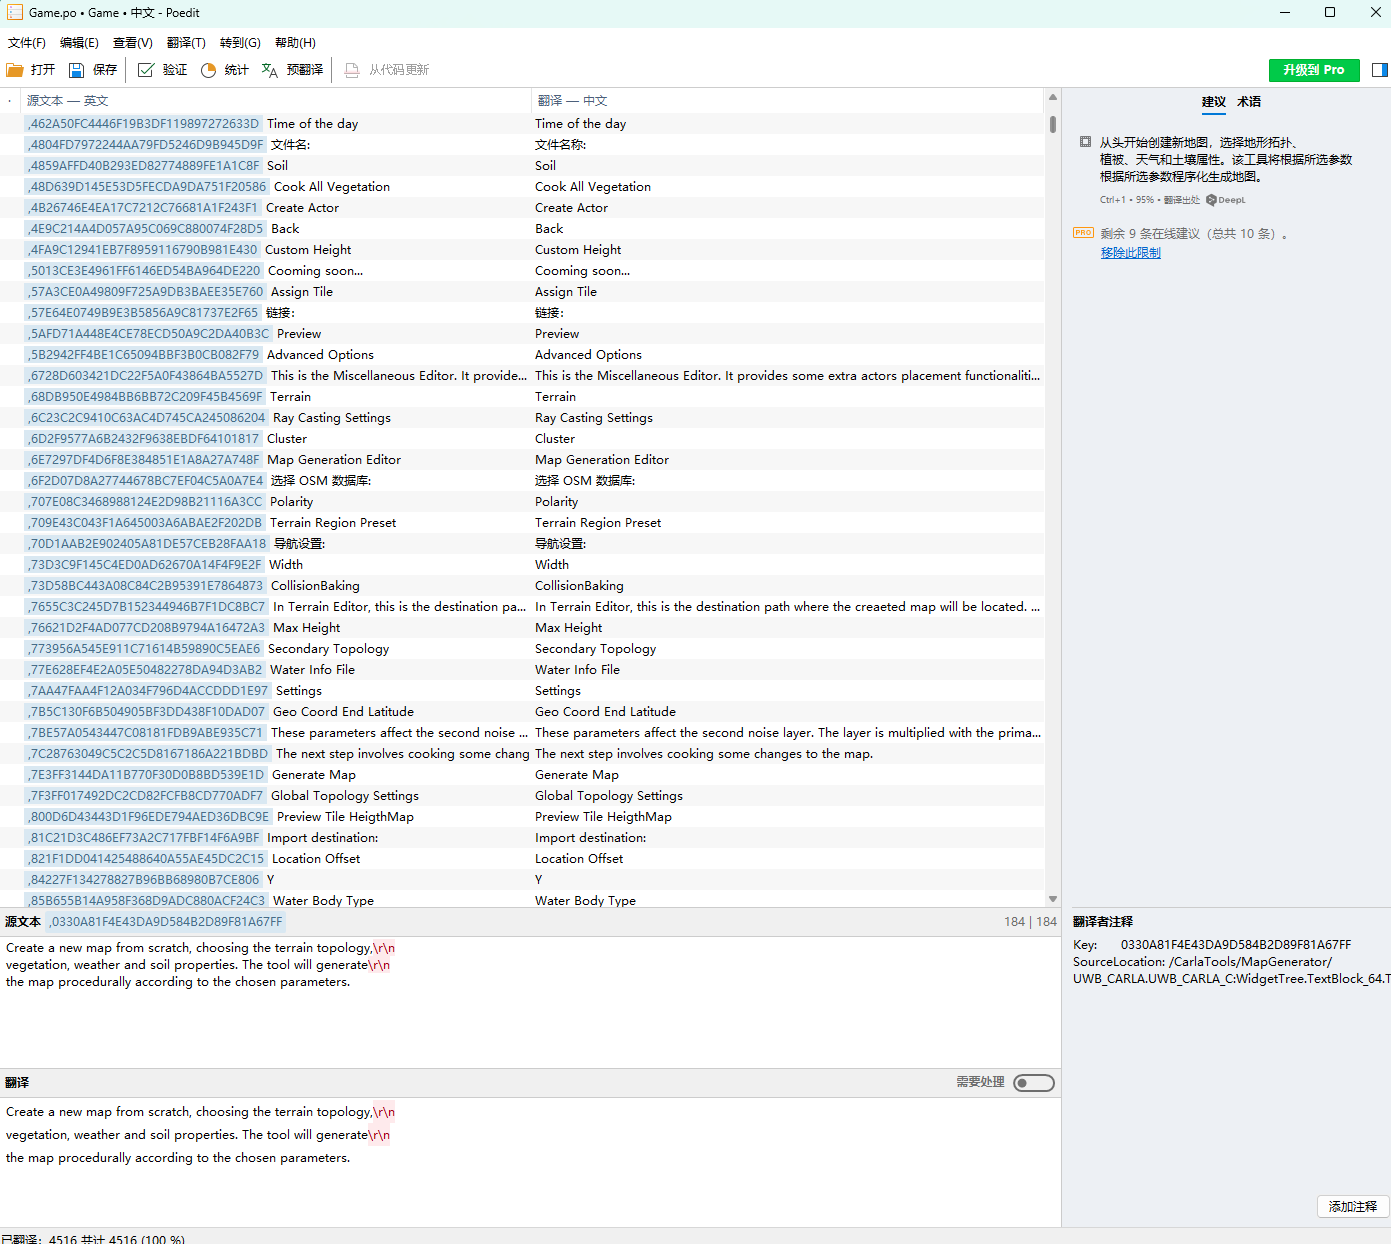
Task: Open the Translate (翻译) menu
Action: coord(186,43)
